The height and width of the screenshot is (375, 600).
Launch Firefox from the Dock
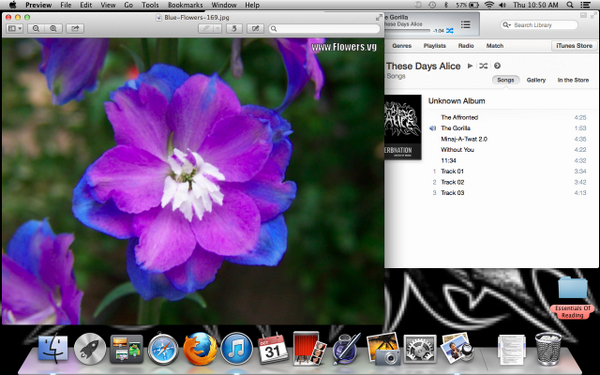click(200, 348)
